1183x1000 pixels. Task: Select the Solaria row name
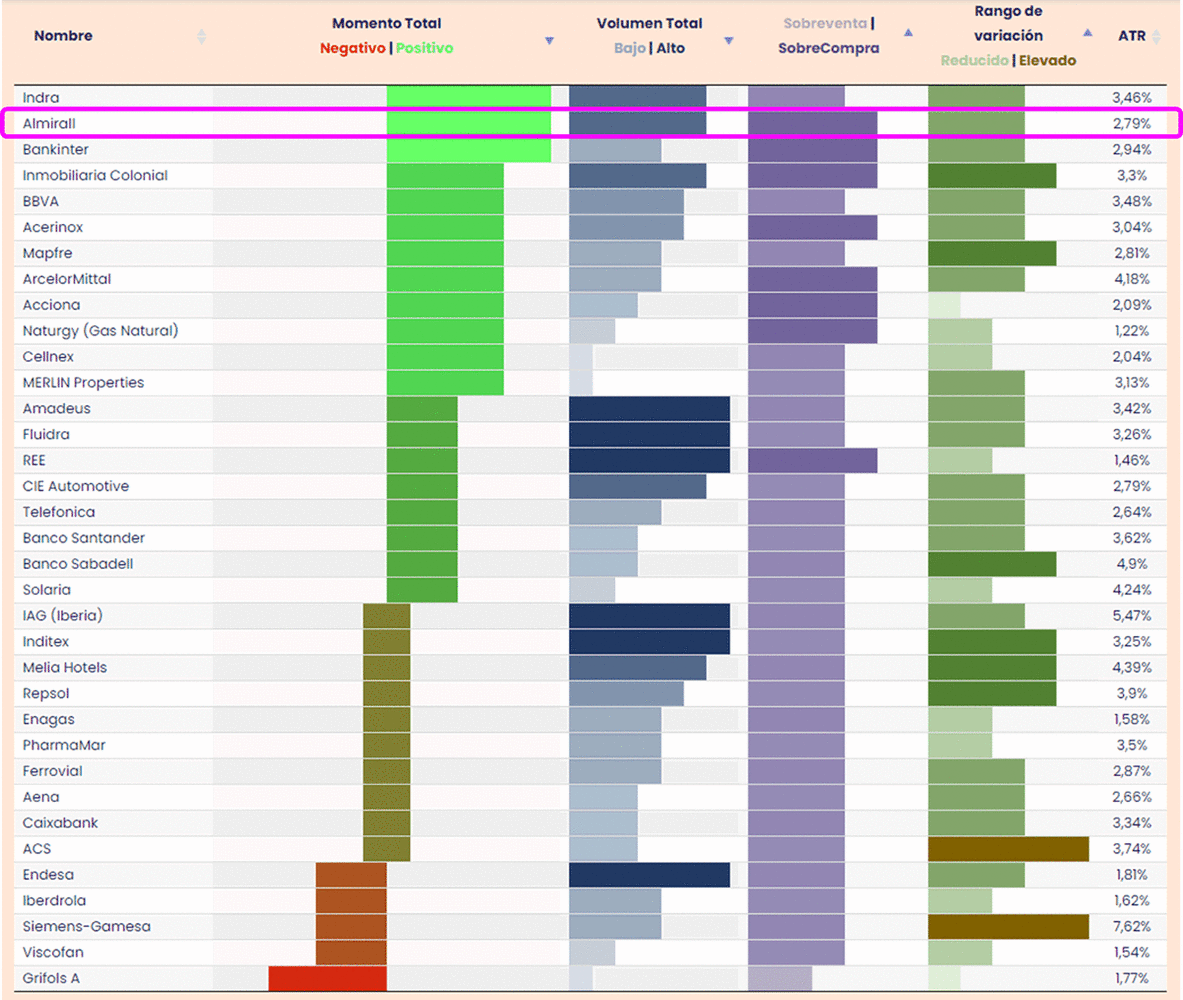click(x=47, y=590)
